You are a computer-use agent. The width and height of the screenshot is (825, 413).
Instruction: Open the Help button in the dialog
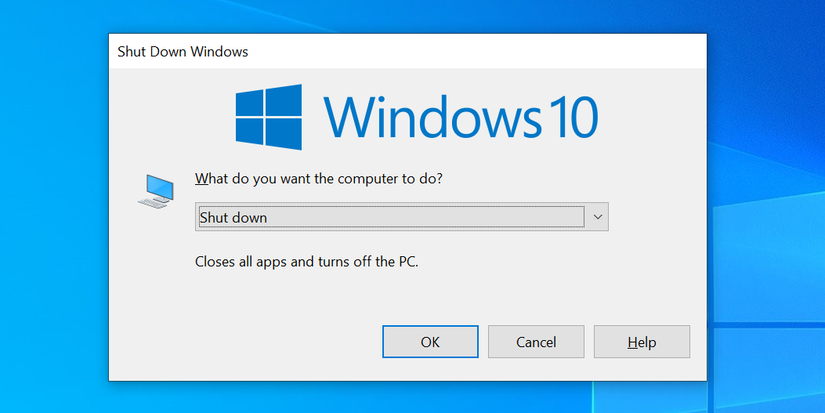(641, 341)
